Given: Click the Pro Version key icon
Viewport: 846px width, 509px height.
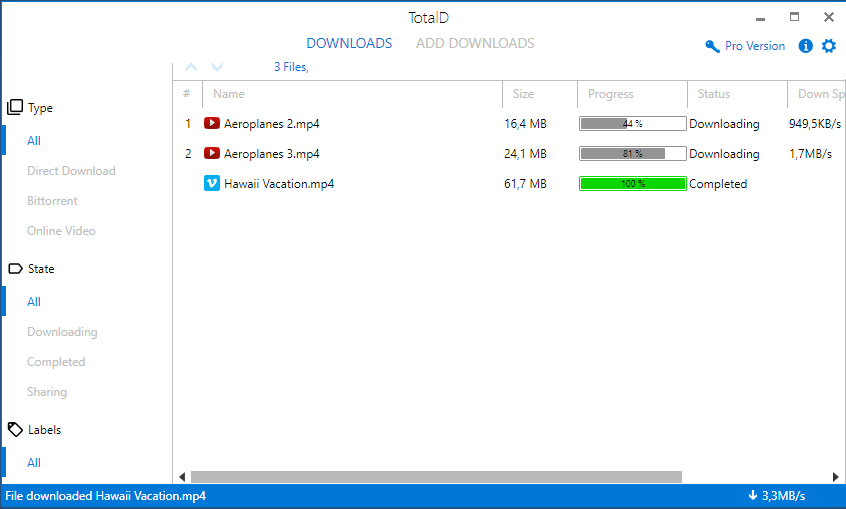Looking at the screenshot, I should [x=712, y=46].
